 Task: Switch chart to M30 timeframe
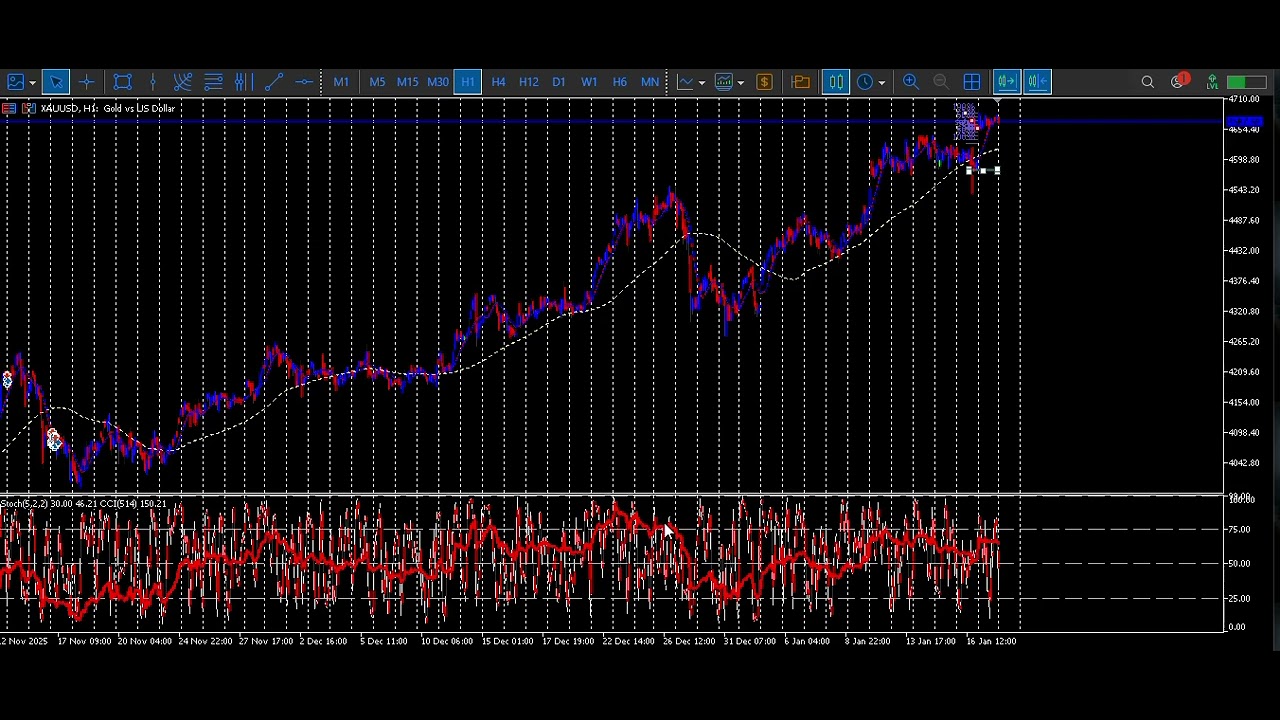click(438, 82)
